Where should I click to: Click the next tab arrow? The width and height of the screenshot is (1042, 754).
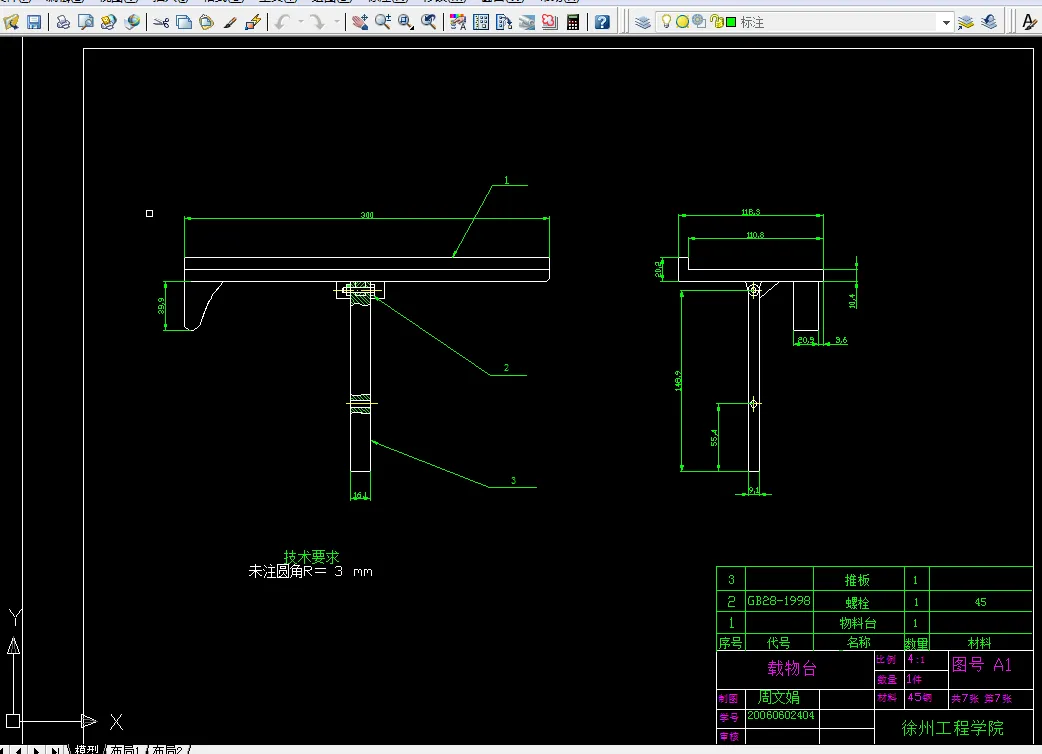37,750
